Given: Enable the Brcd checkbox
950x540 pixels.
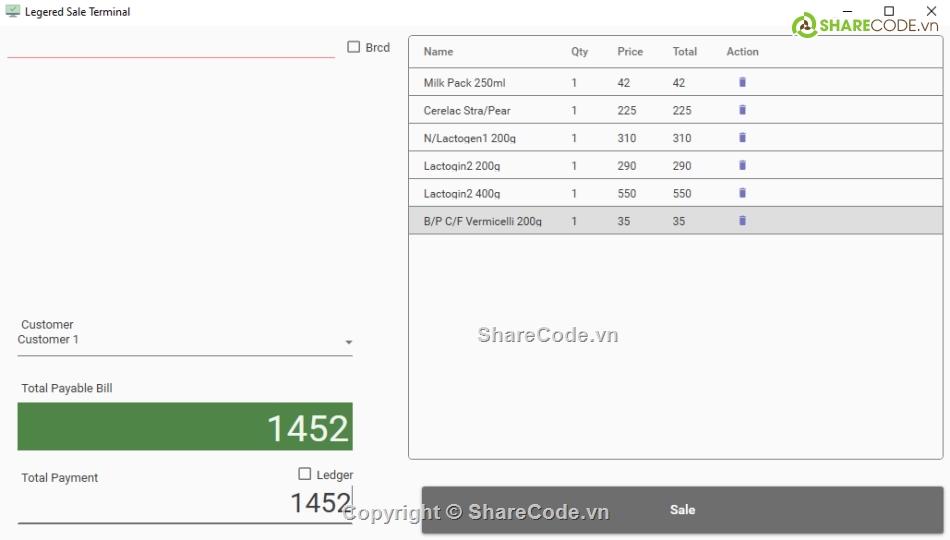Looking at the screenshot, I should 354,47.
